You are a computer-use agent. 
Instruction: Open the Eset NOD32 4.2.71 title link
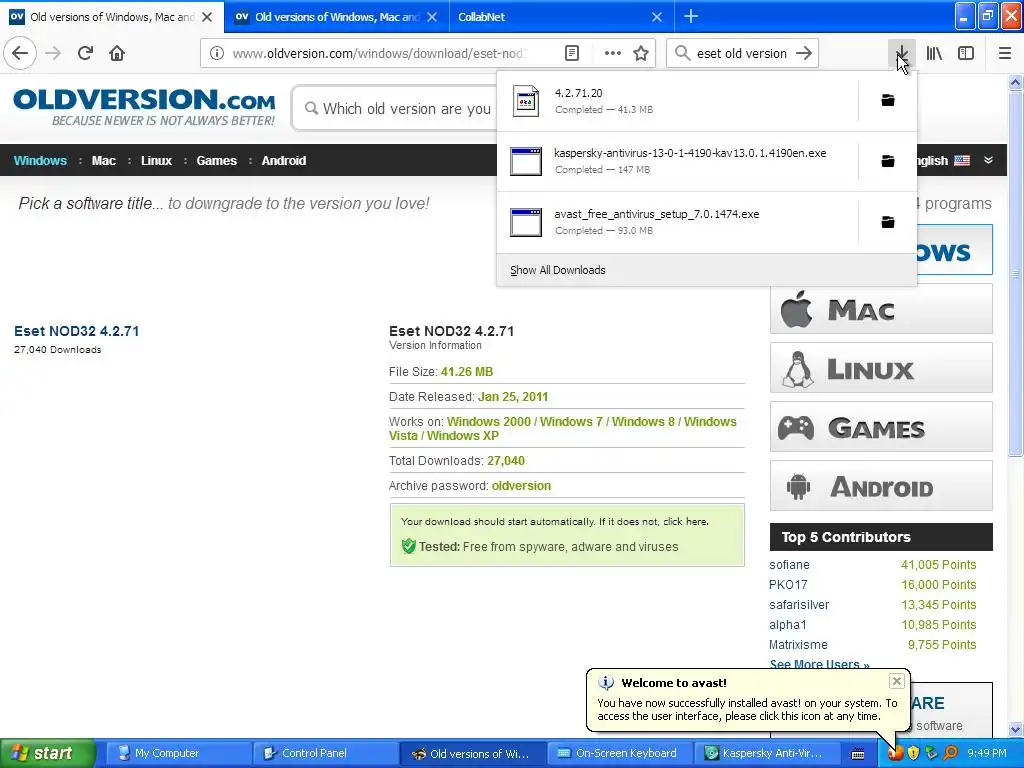point(76,331)
